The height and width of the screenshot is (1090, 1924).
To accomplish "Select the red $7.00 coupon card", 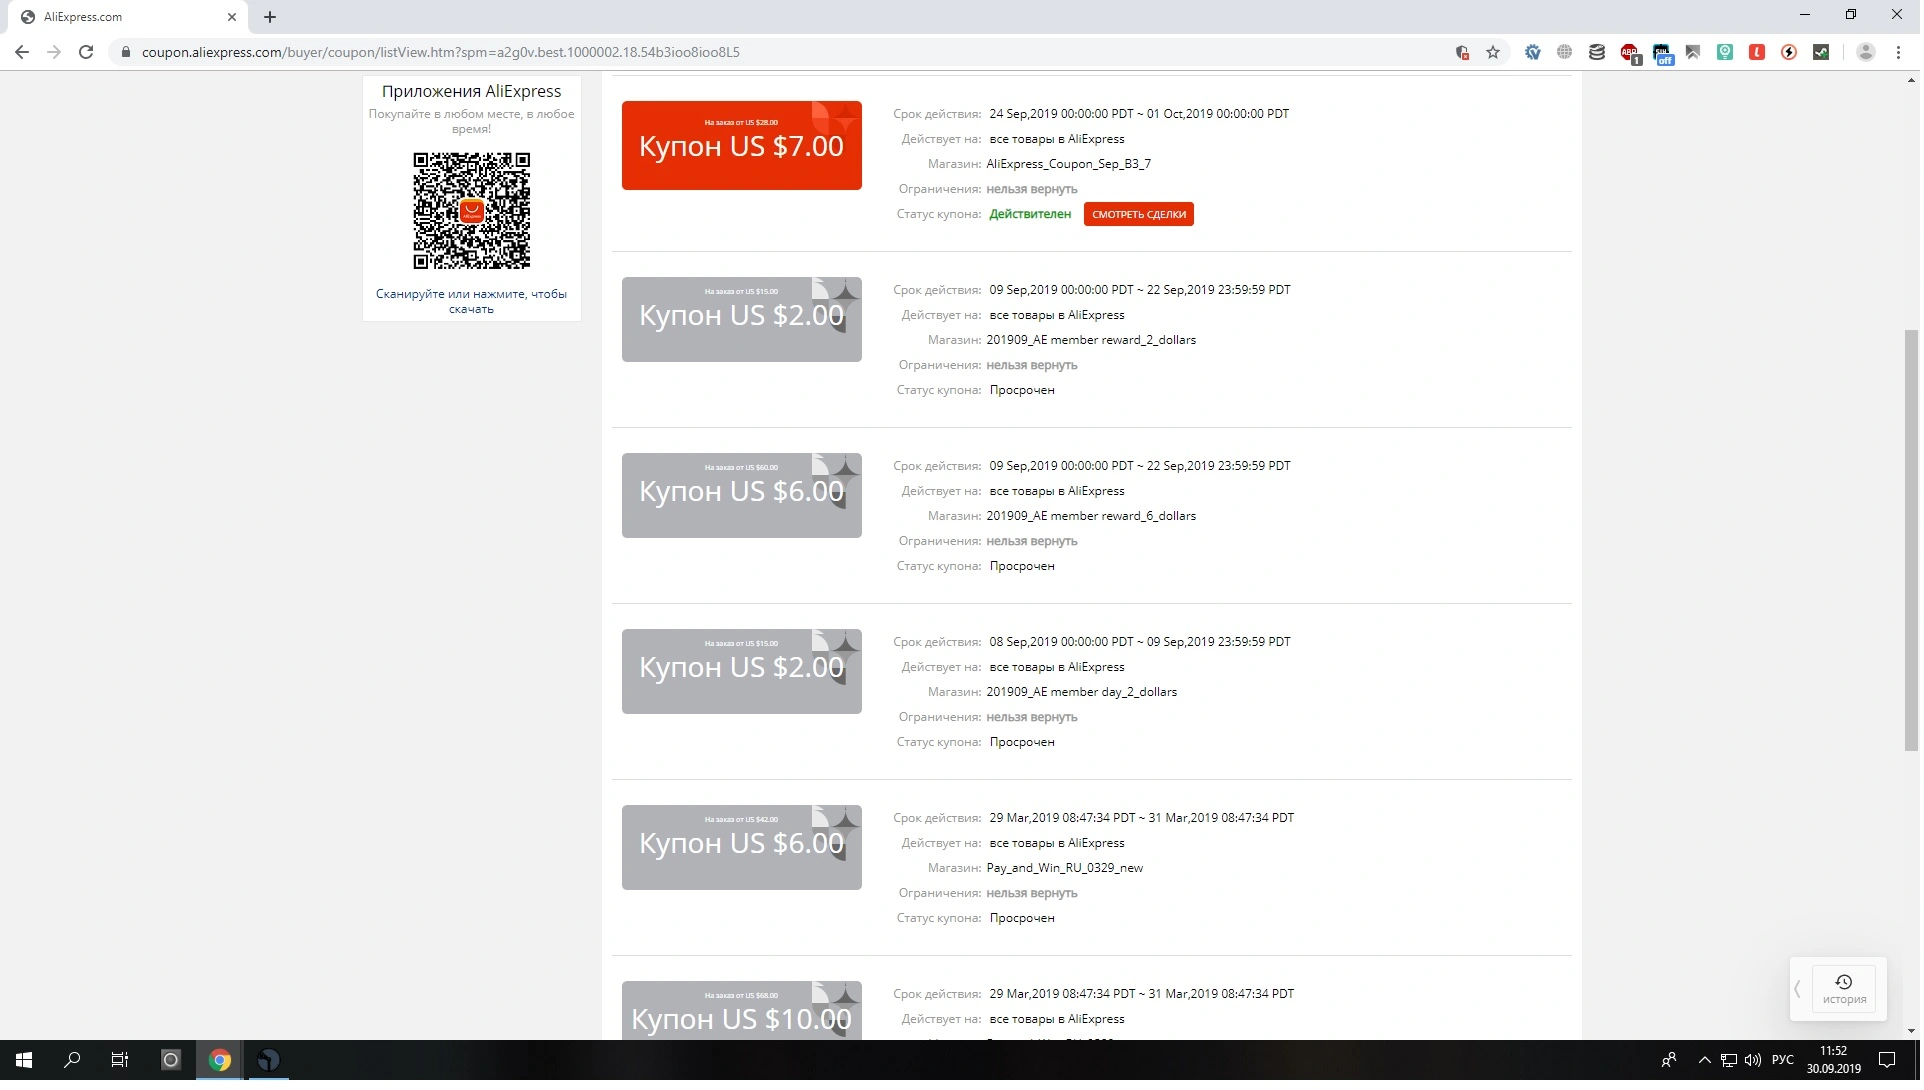I will pyautogui.click(x=742, y=145).
